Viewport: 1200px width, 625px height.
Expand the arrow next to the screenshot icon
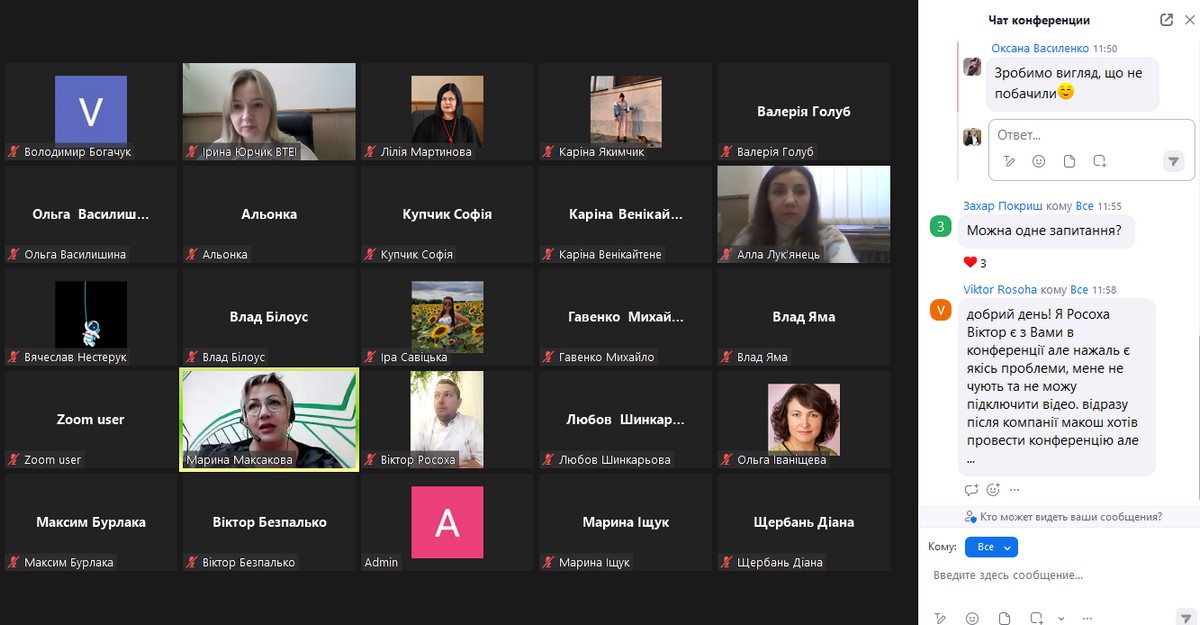pos(1061,618)
